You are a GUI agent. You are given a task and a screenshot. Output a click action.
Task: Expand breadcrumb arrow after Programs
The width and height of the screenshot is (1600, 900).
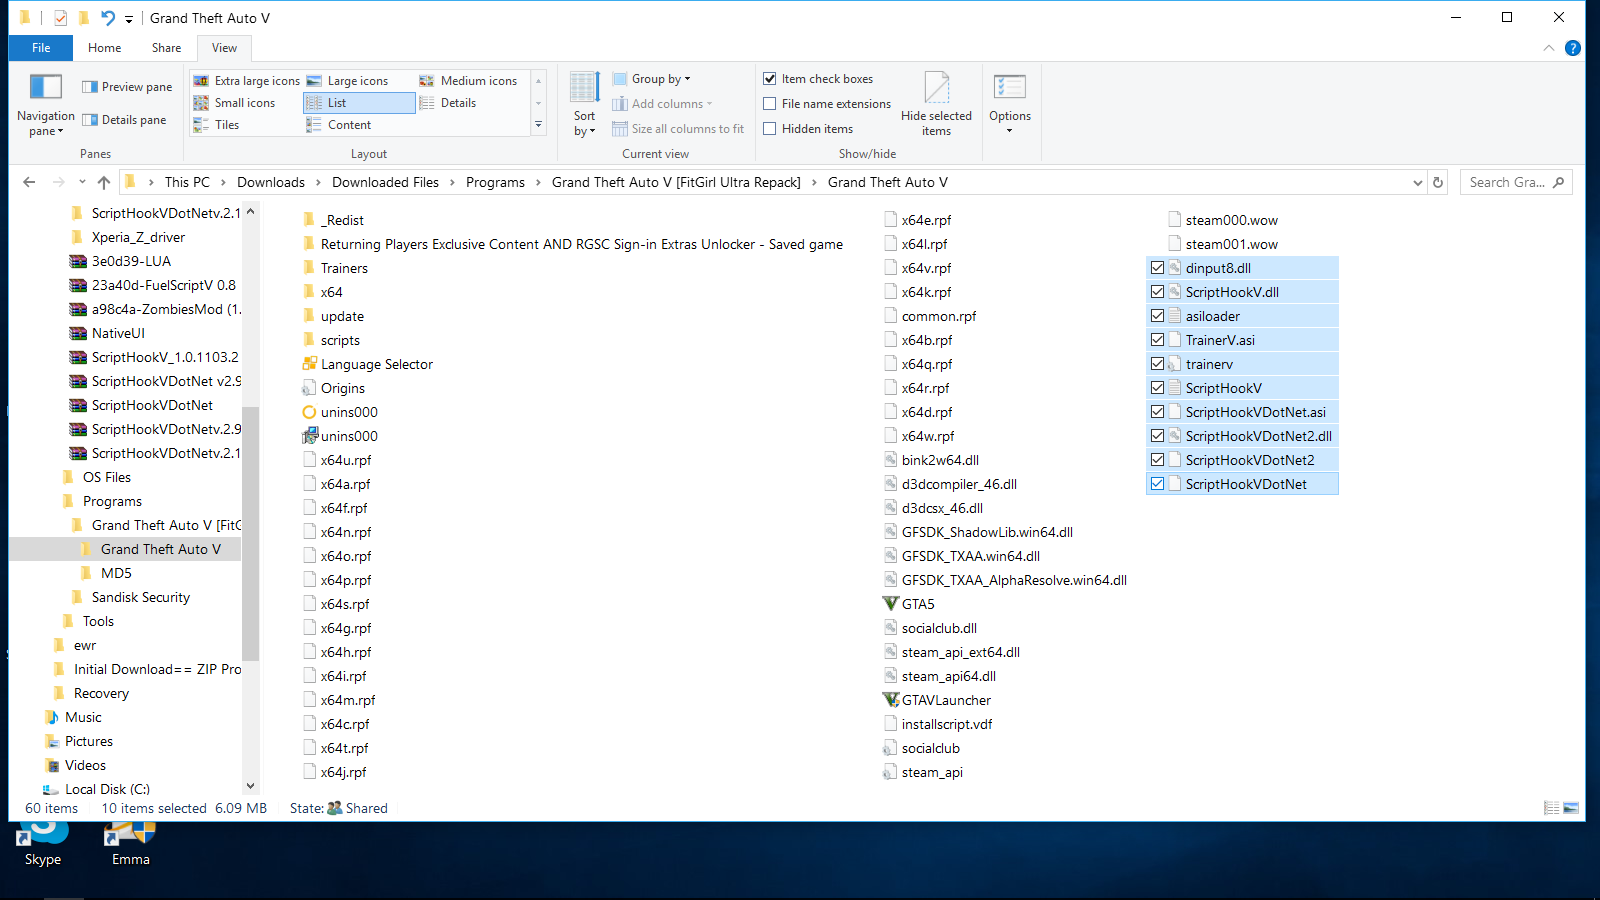tap(538, 182)
